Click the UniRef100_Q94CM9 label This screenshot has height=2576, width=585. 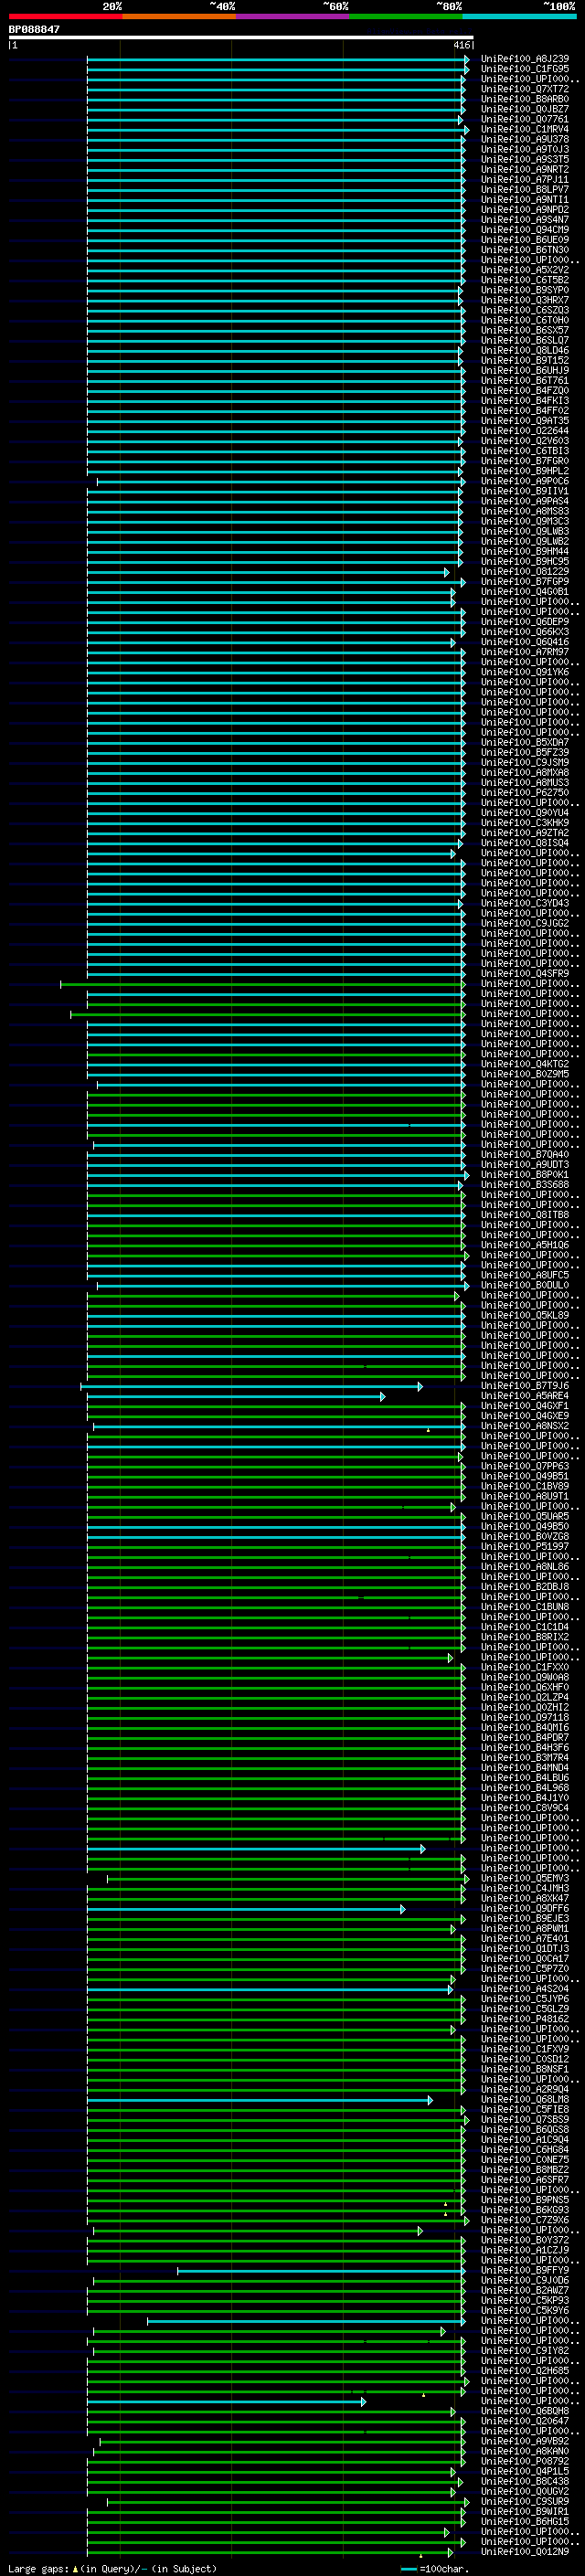click(x=525, y=230)
